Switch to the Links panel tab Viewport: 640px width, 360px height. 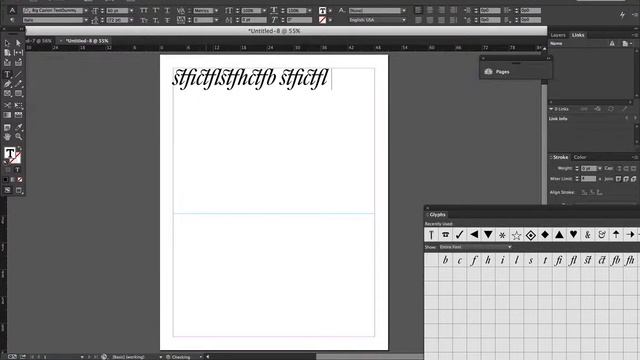[x=578, y=35]
